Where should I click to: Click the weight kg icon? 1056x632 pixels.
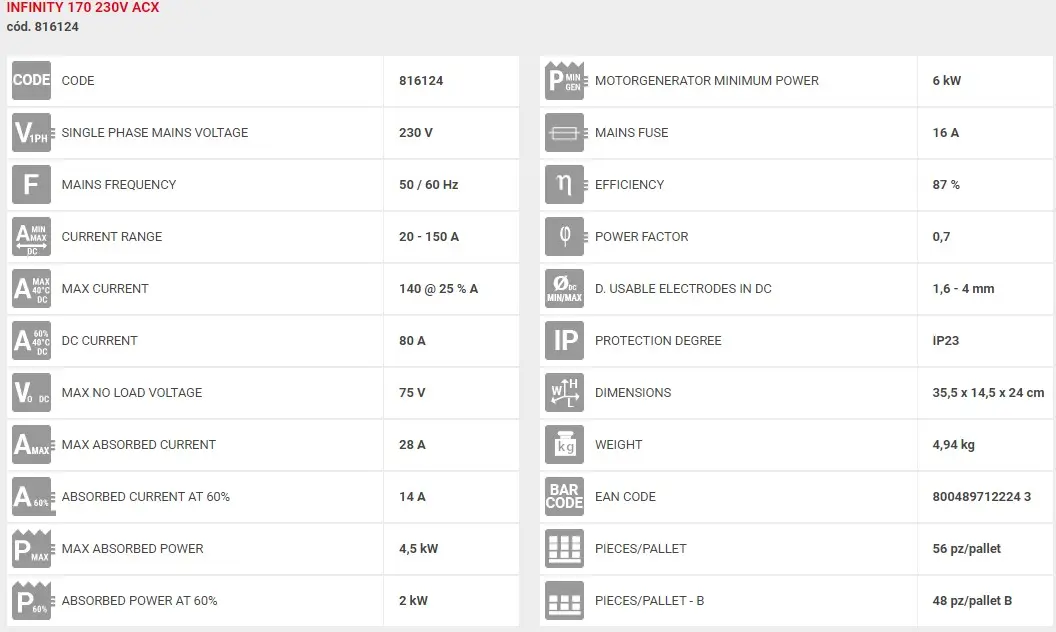click(564, 444)
